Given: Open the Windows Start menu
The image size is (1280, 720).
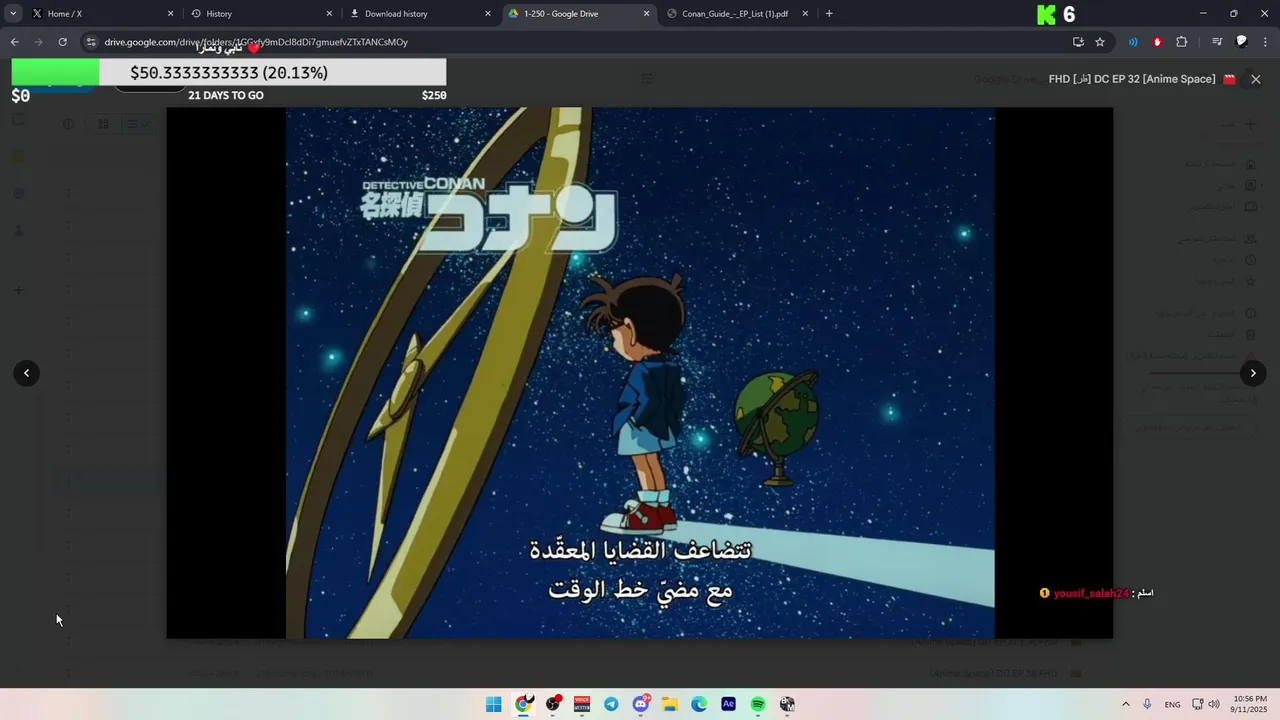Looking at the screenshot, I should pos(493,705).
